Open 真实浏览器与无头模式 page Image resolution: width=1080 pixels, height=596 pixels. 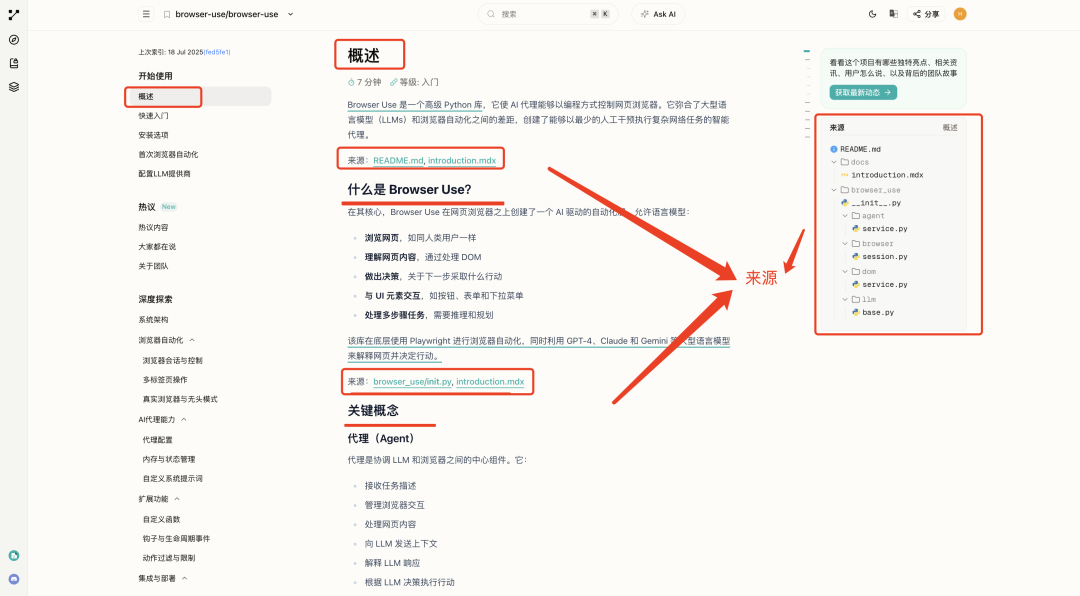[180, 399]
